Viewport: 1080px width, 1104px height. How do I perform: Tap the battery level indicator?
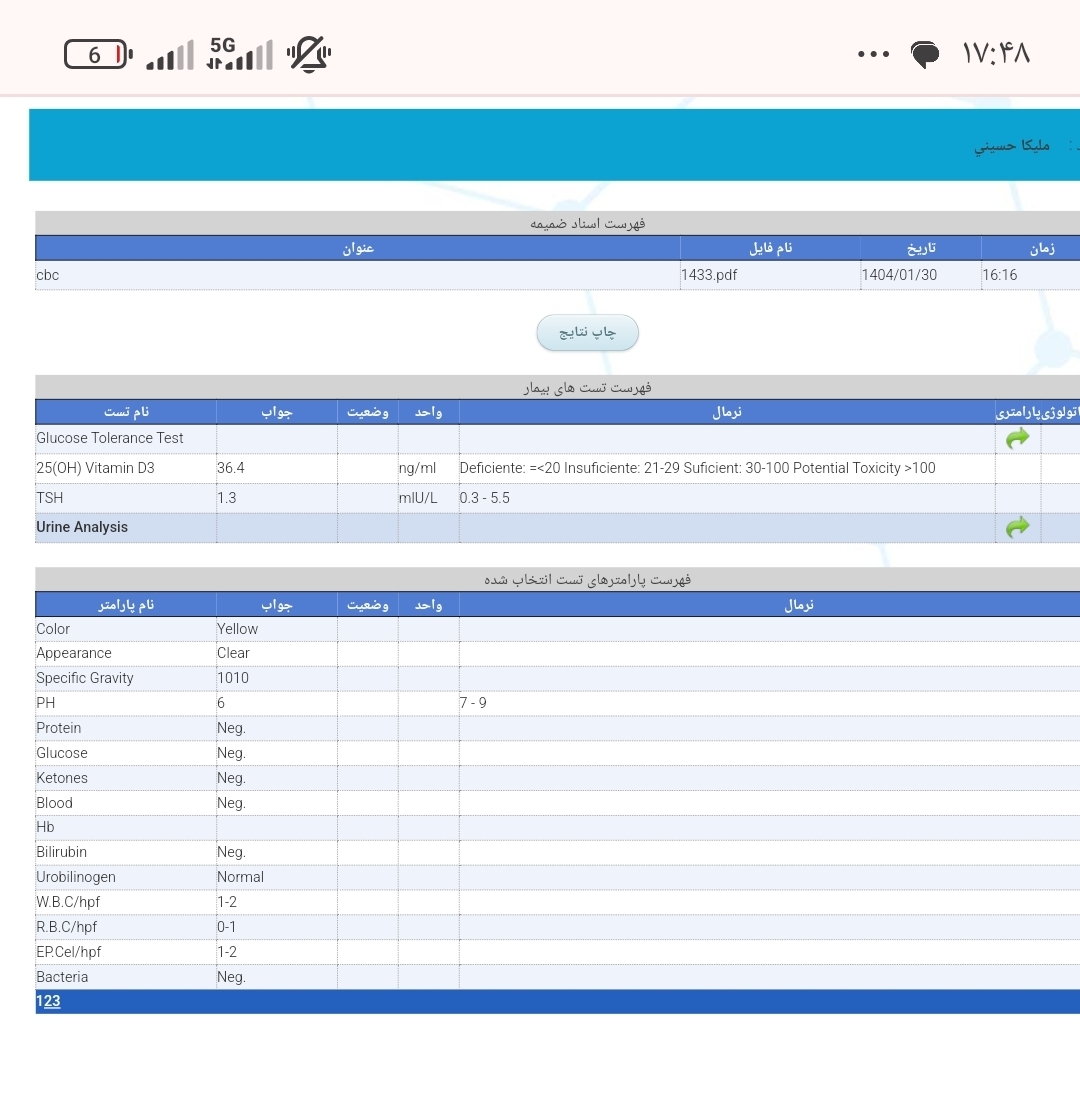98,54
